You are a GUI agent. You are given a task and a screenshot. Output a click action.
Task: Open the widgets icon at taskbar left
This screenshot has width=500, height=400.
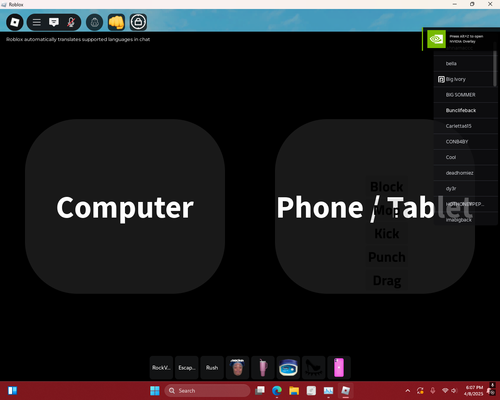(12, 390)
